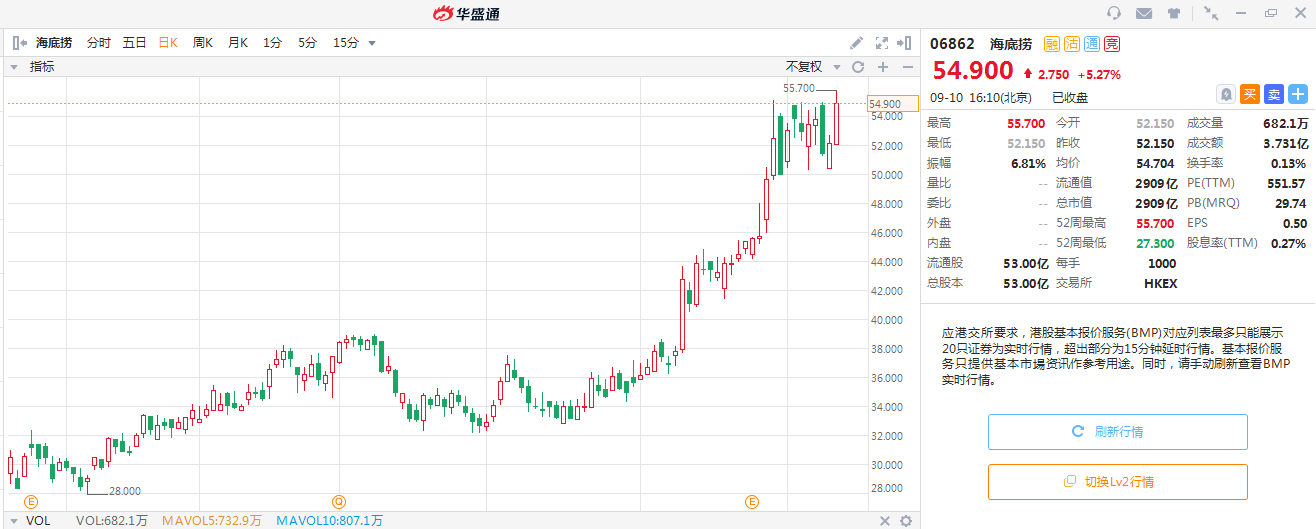The width and height of the screenshot is (1316, 529).
Task: Set a price alert bell icon
Action: 1226,94
